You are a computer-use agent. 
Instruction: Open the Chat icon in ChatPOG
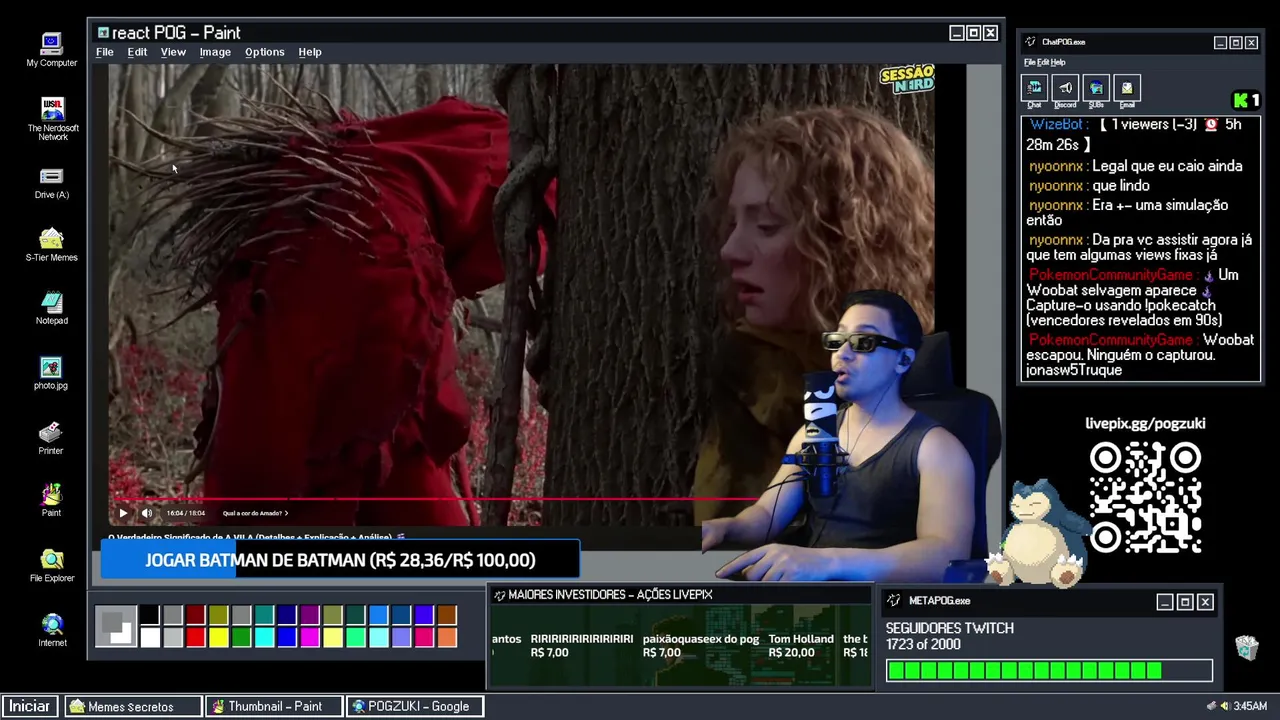tap(1034, 88)
